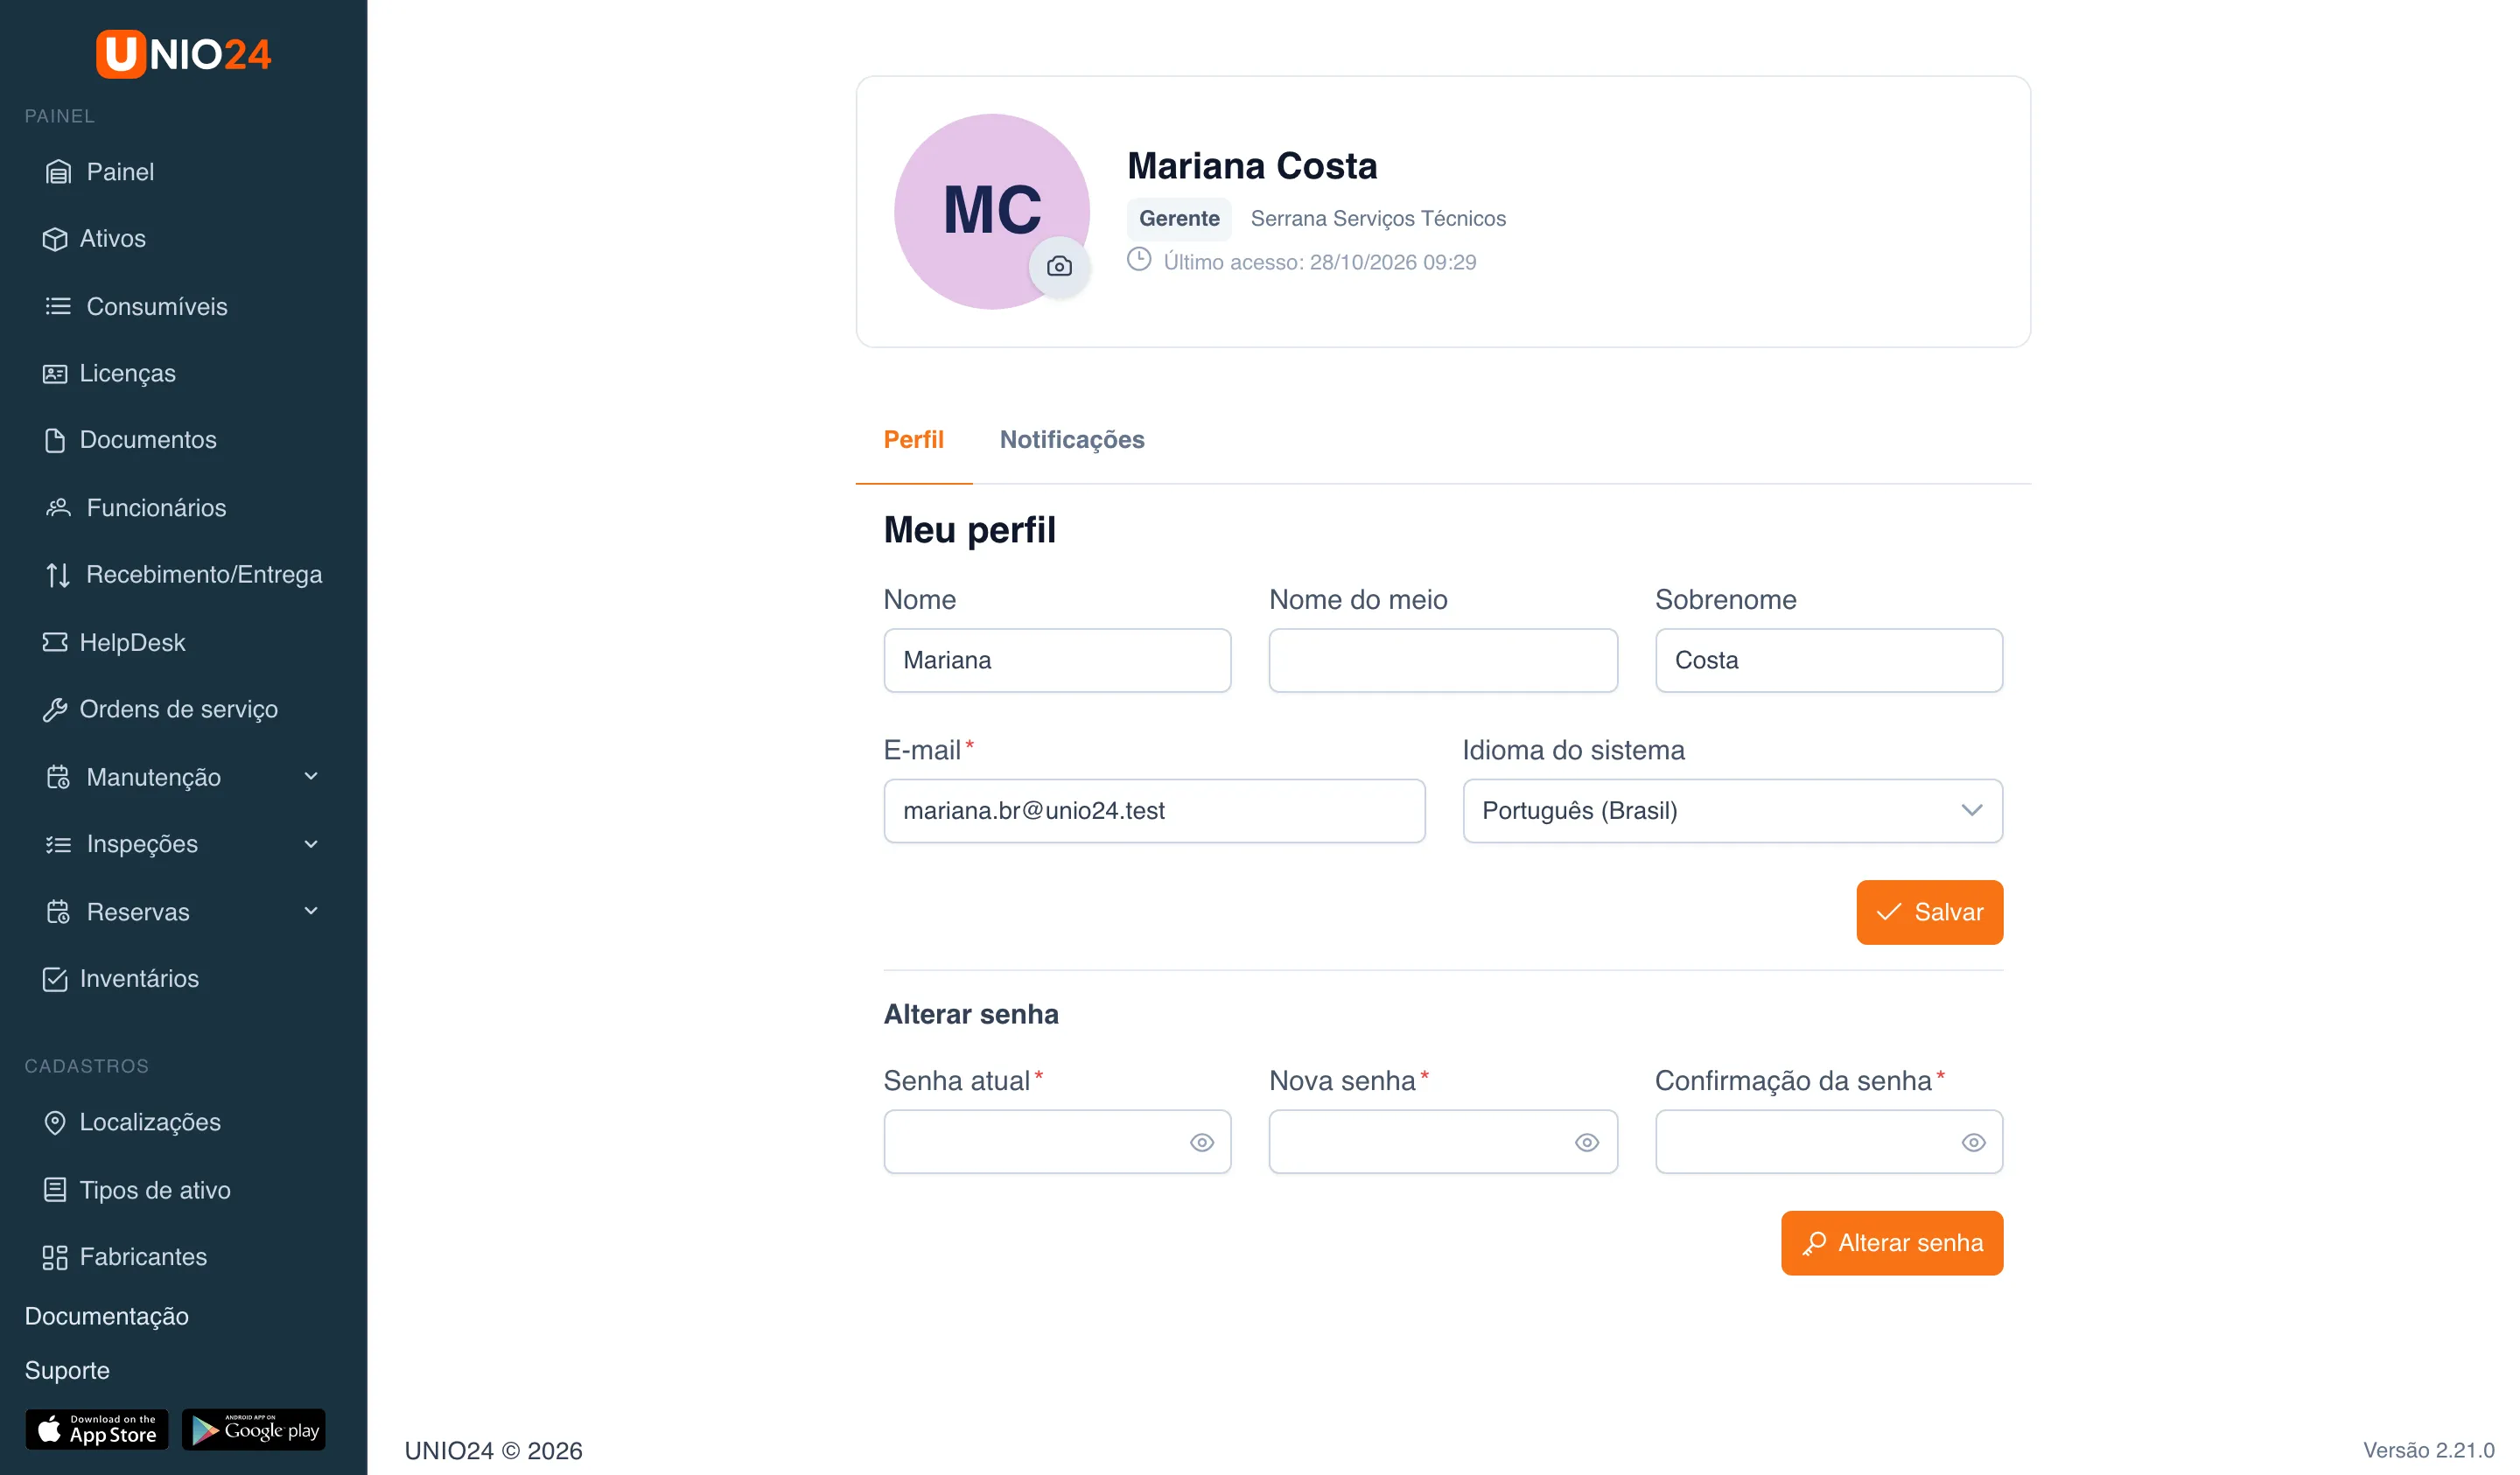Viewport: 2520px width, 1475px height.
Task: Click the Recebimento/Entrega arrows icon
Action: (58, 575)
